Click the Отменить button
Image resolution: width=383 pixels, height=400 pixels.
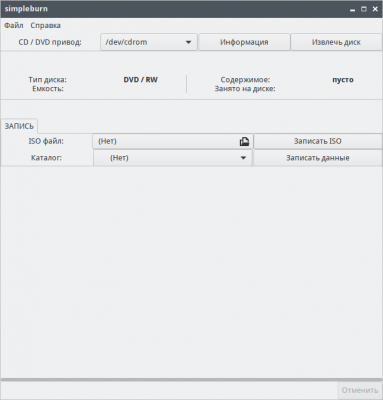pyautogui.click(x=360, y=390)
